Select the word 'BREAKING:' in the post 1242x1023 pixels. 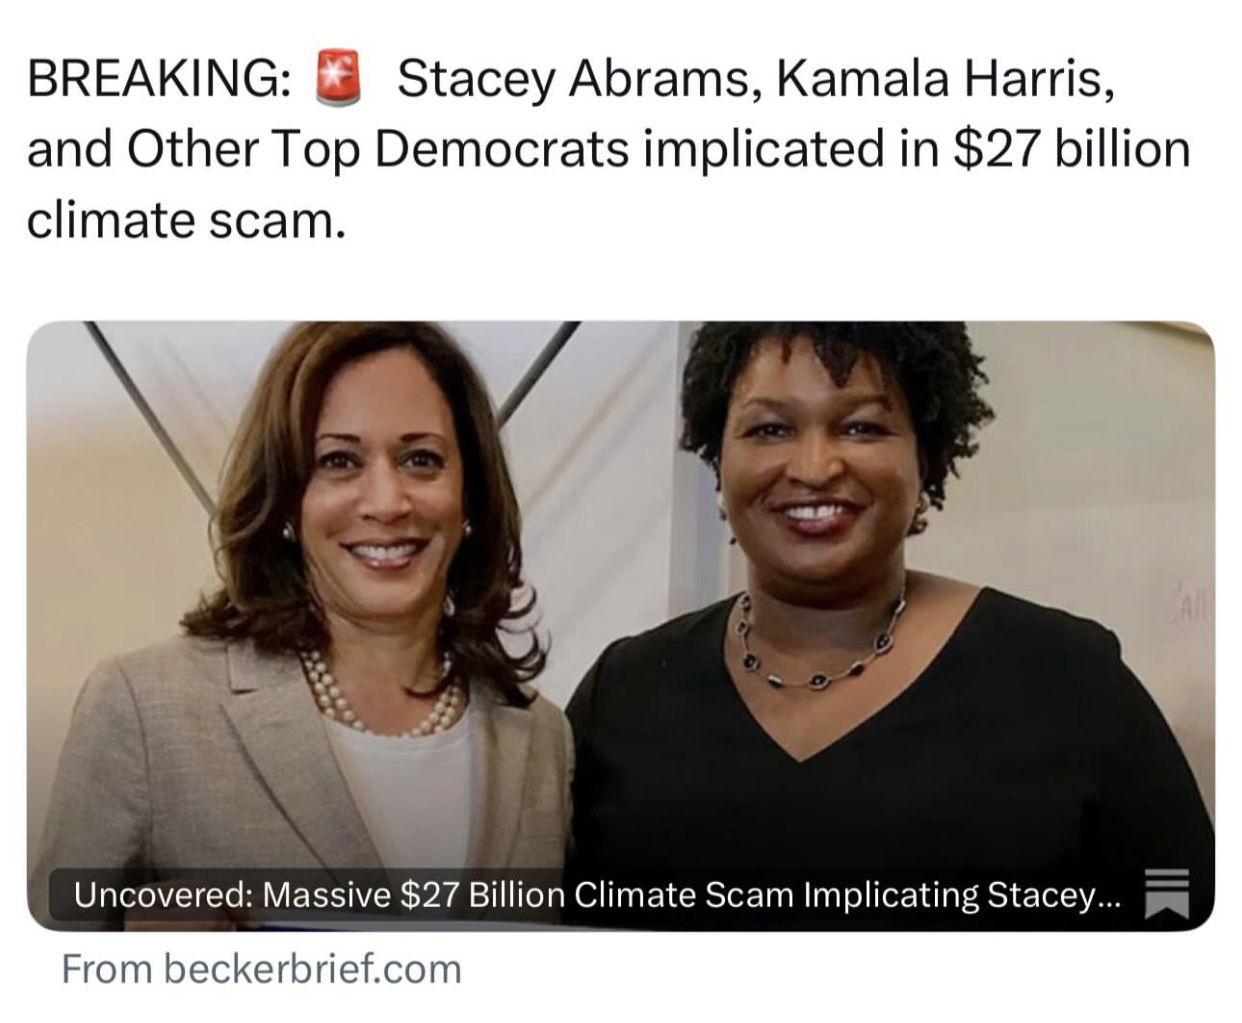[159, 80]
